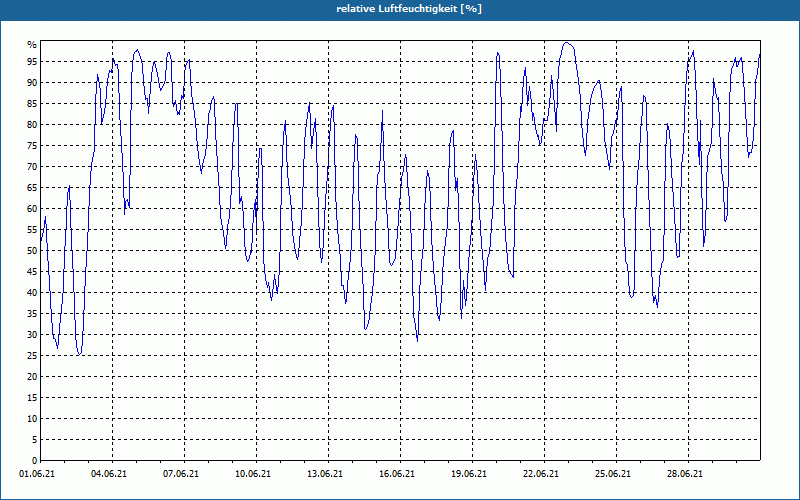Click the 40 value on y-axis
Screen dimensions: 800x500
click(x=32, y=292)
